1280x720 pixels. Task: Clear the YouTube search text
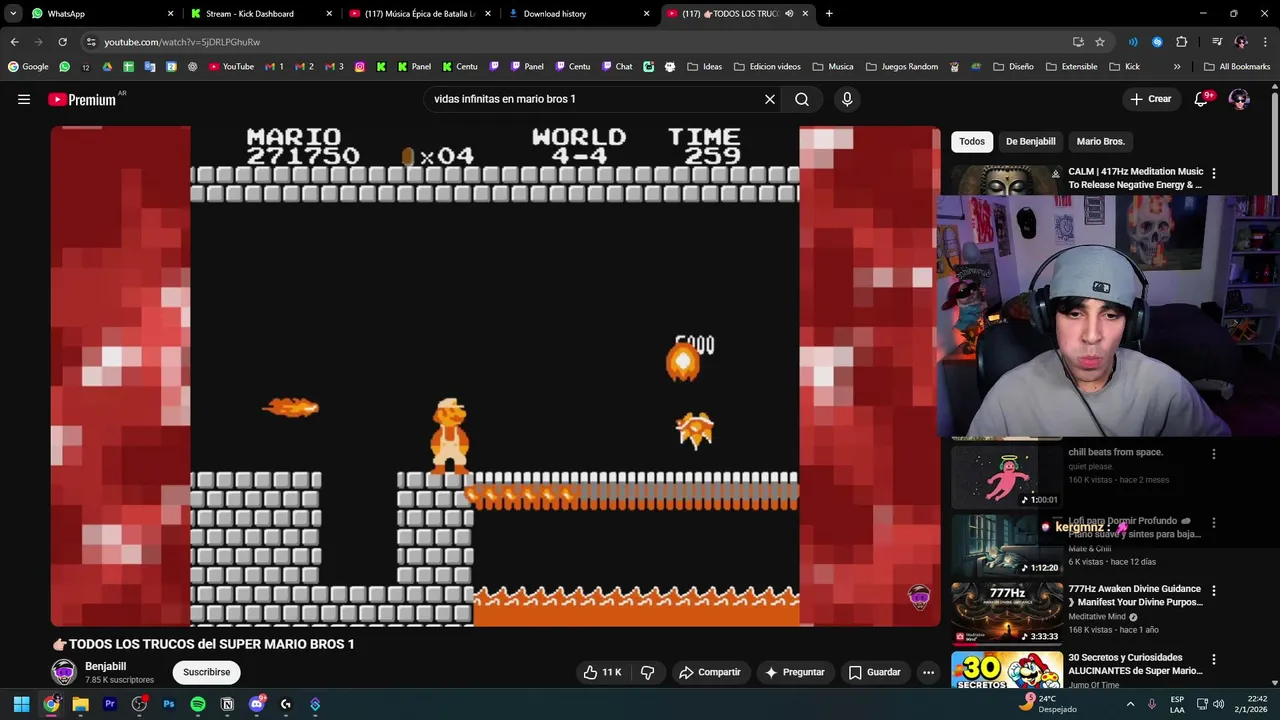tap(770, 99)
